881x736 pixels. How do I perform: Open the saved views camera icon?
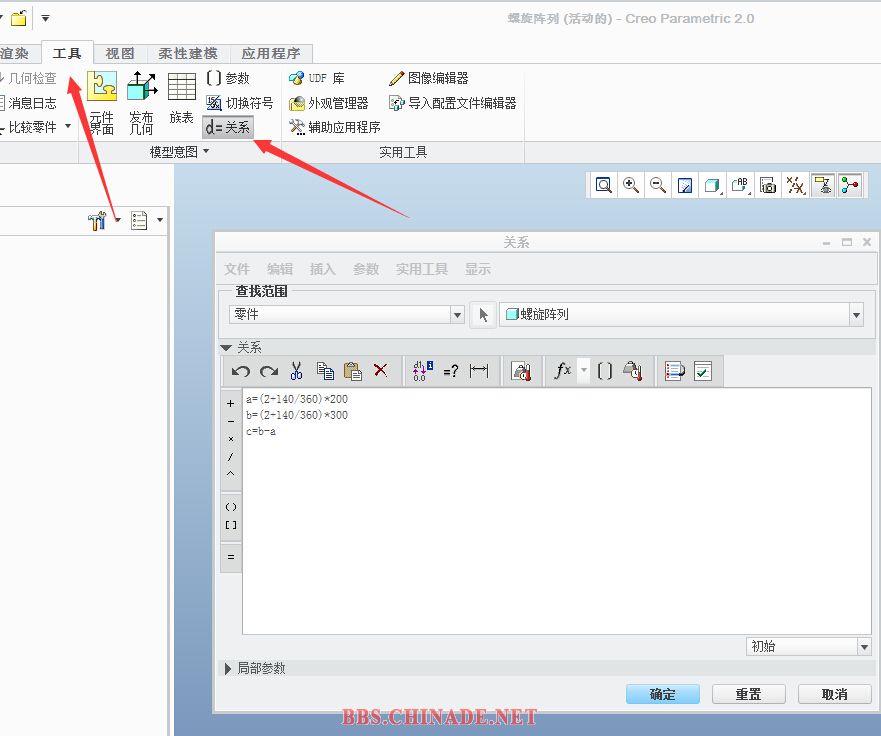click(x=768, y=185)
